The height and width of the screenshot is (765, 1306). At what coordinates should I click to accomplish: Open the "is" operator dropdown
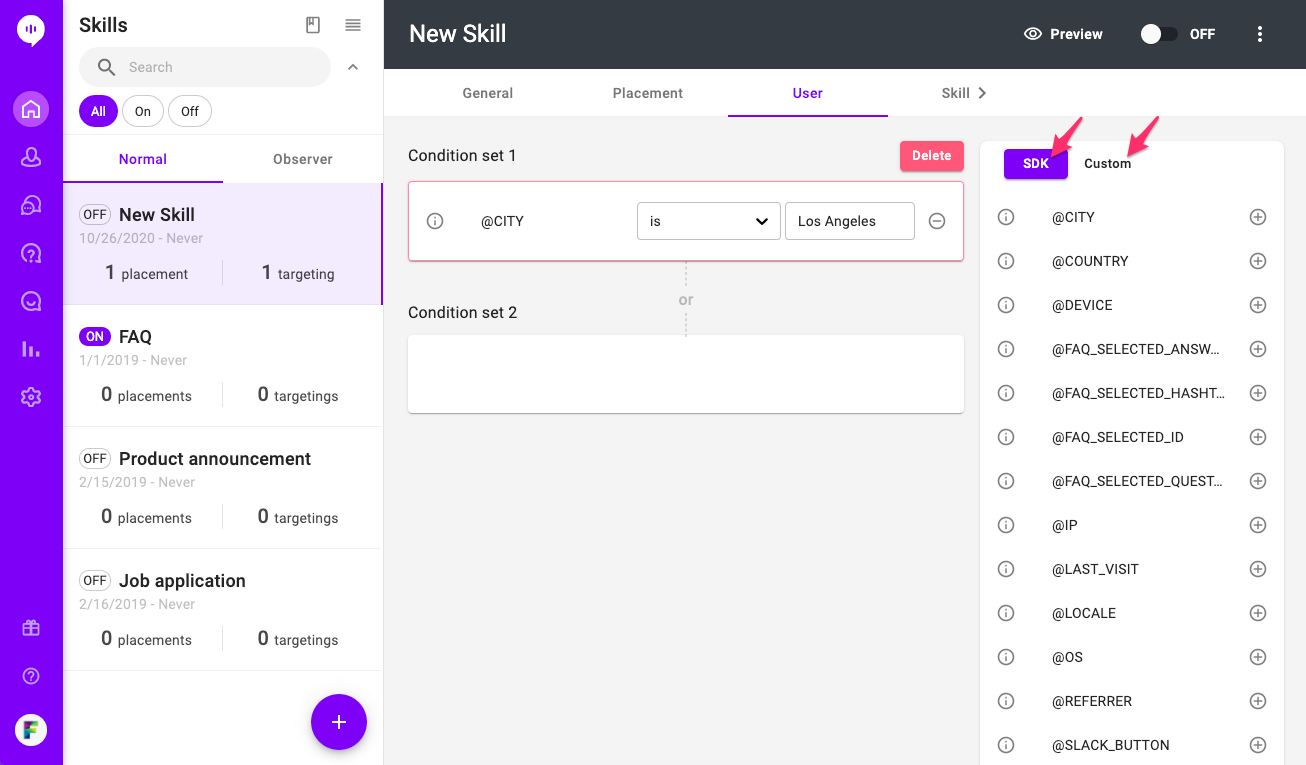(x=709, y=221)
